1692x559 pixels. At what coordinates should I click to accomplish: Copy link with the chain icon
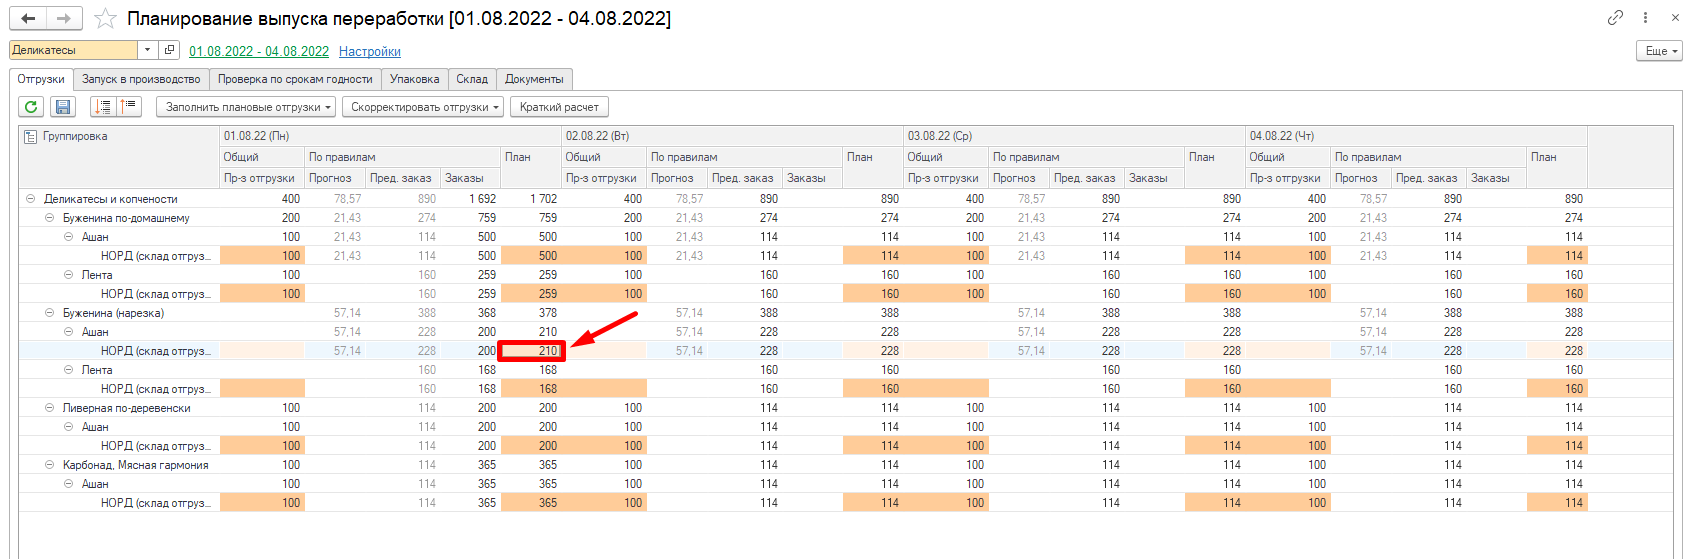1615,18
